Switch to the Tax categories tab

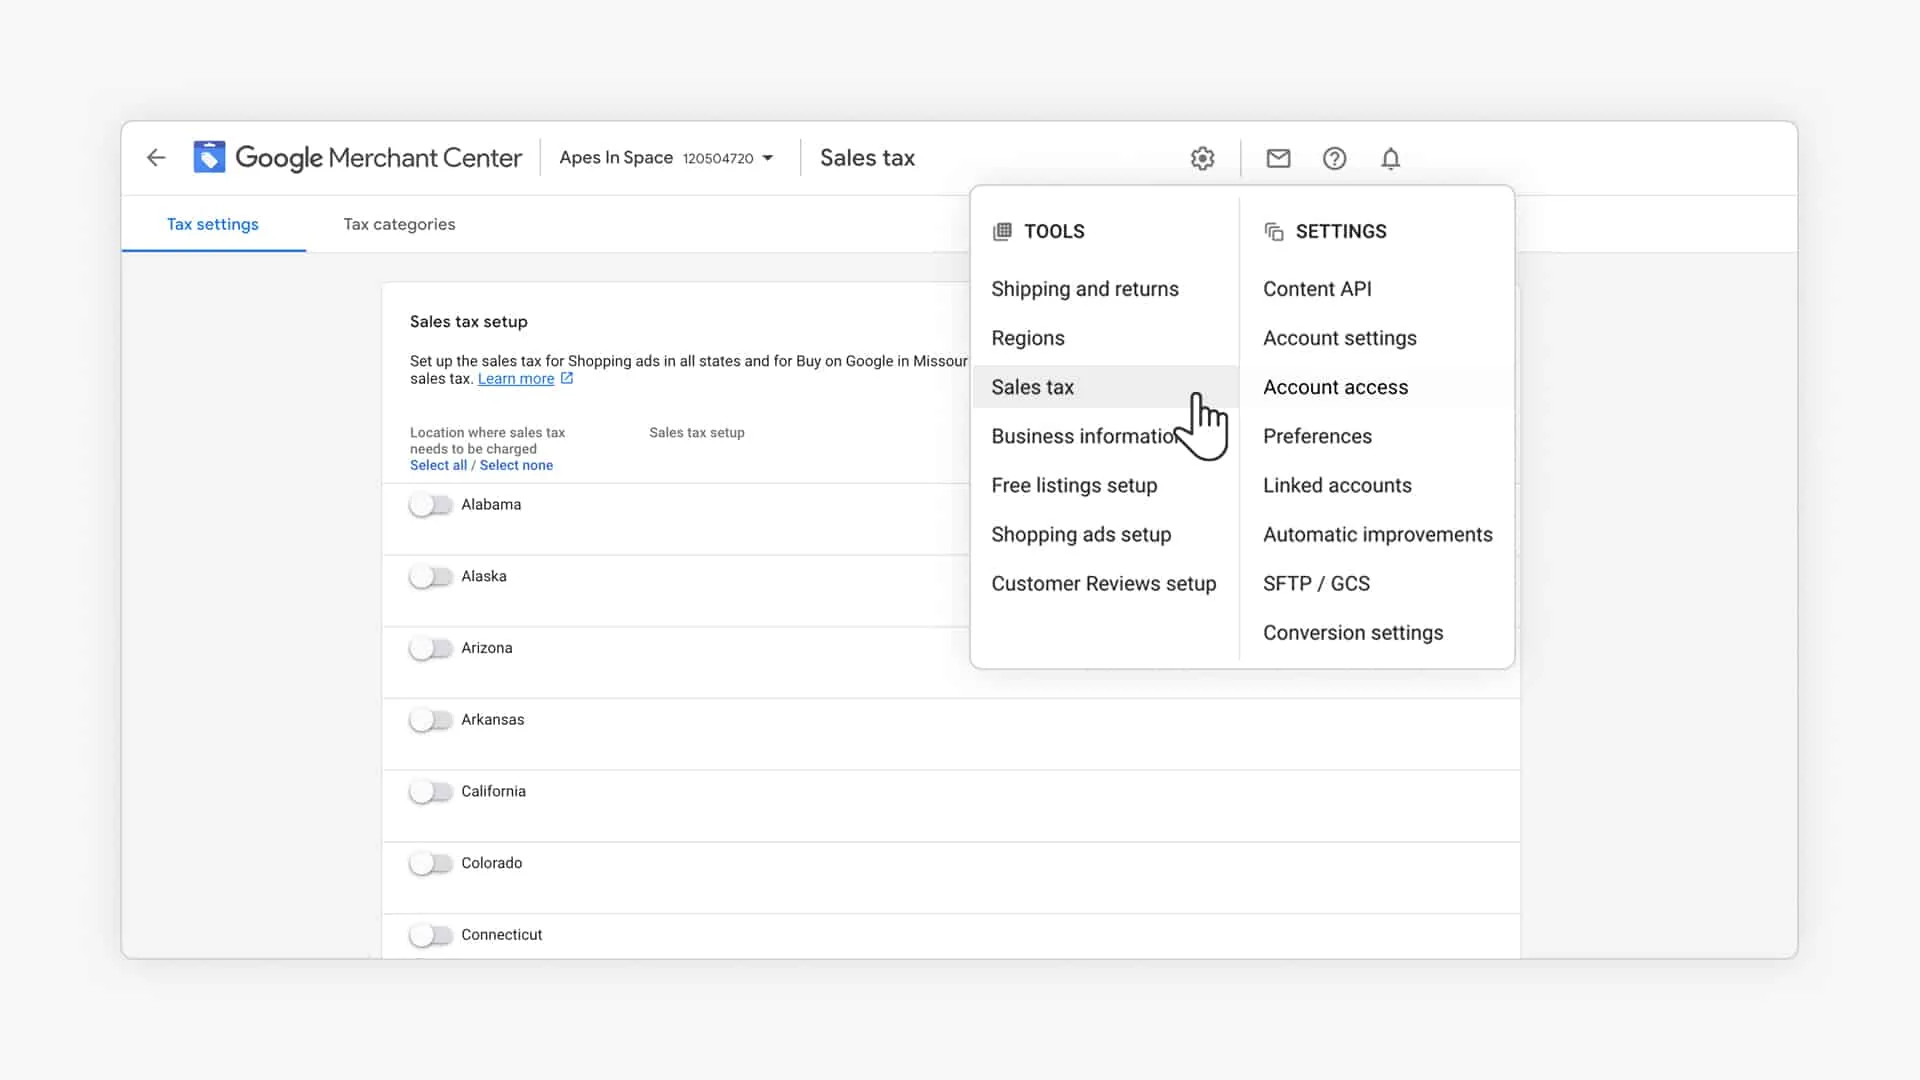(399, 224)
